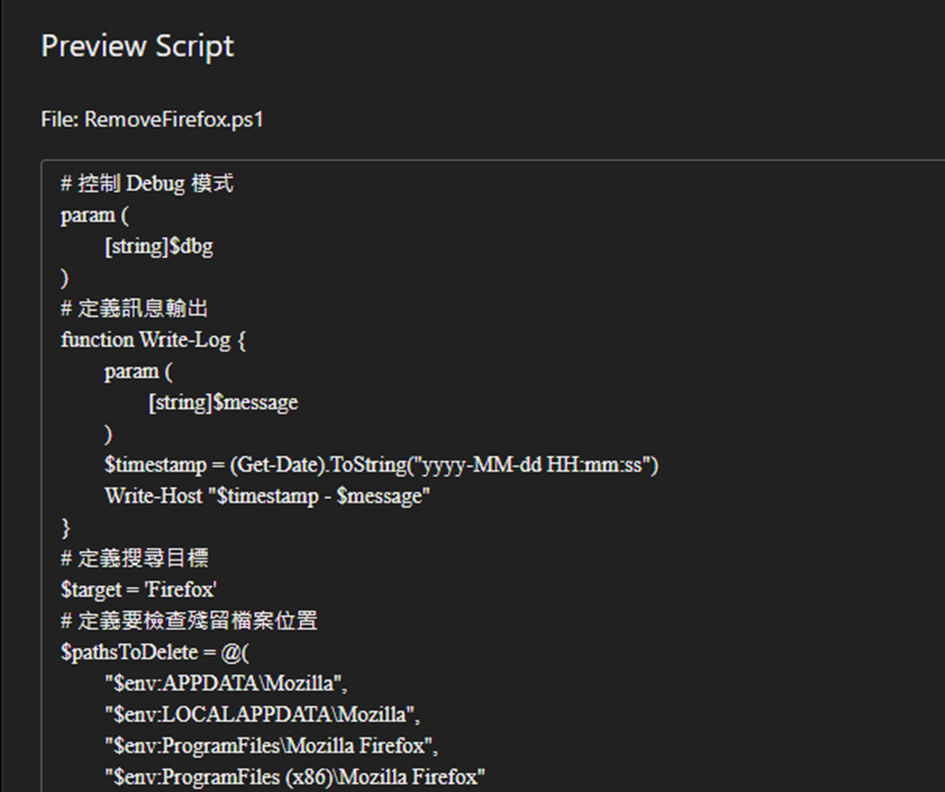This screenshot has width=945, height=792.
Task: Click the function Write-Log declaration line
Action: pyautogui.click(x=153, y=340)
